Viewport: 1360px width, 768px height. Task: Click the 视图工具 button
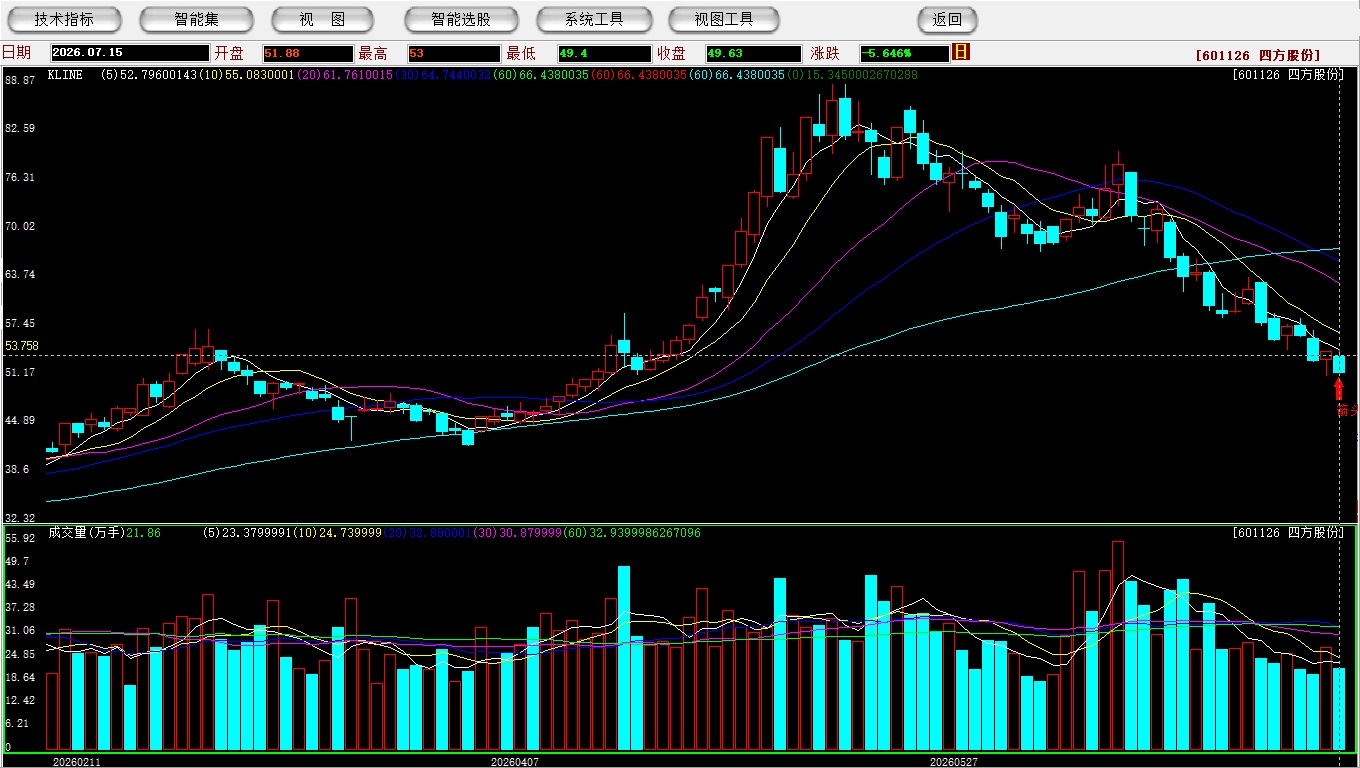click(x=725, y=20)
